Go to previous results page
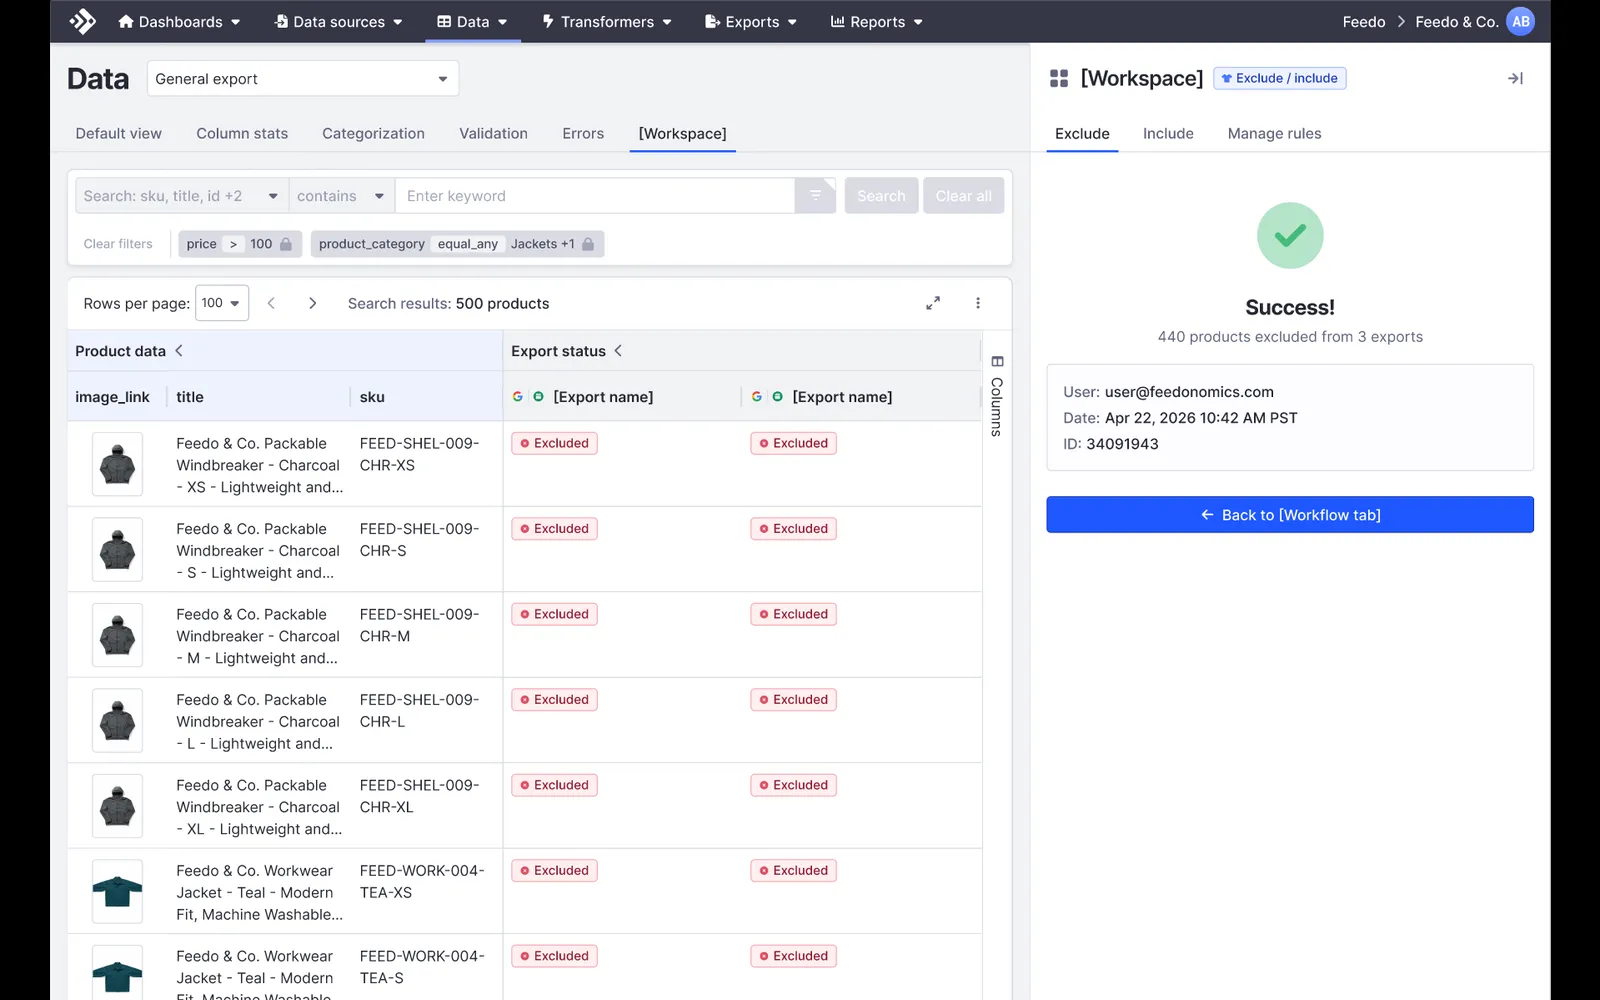 (271, 303)
